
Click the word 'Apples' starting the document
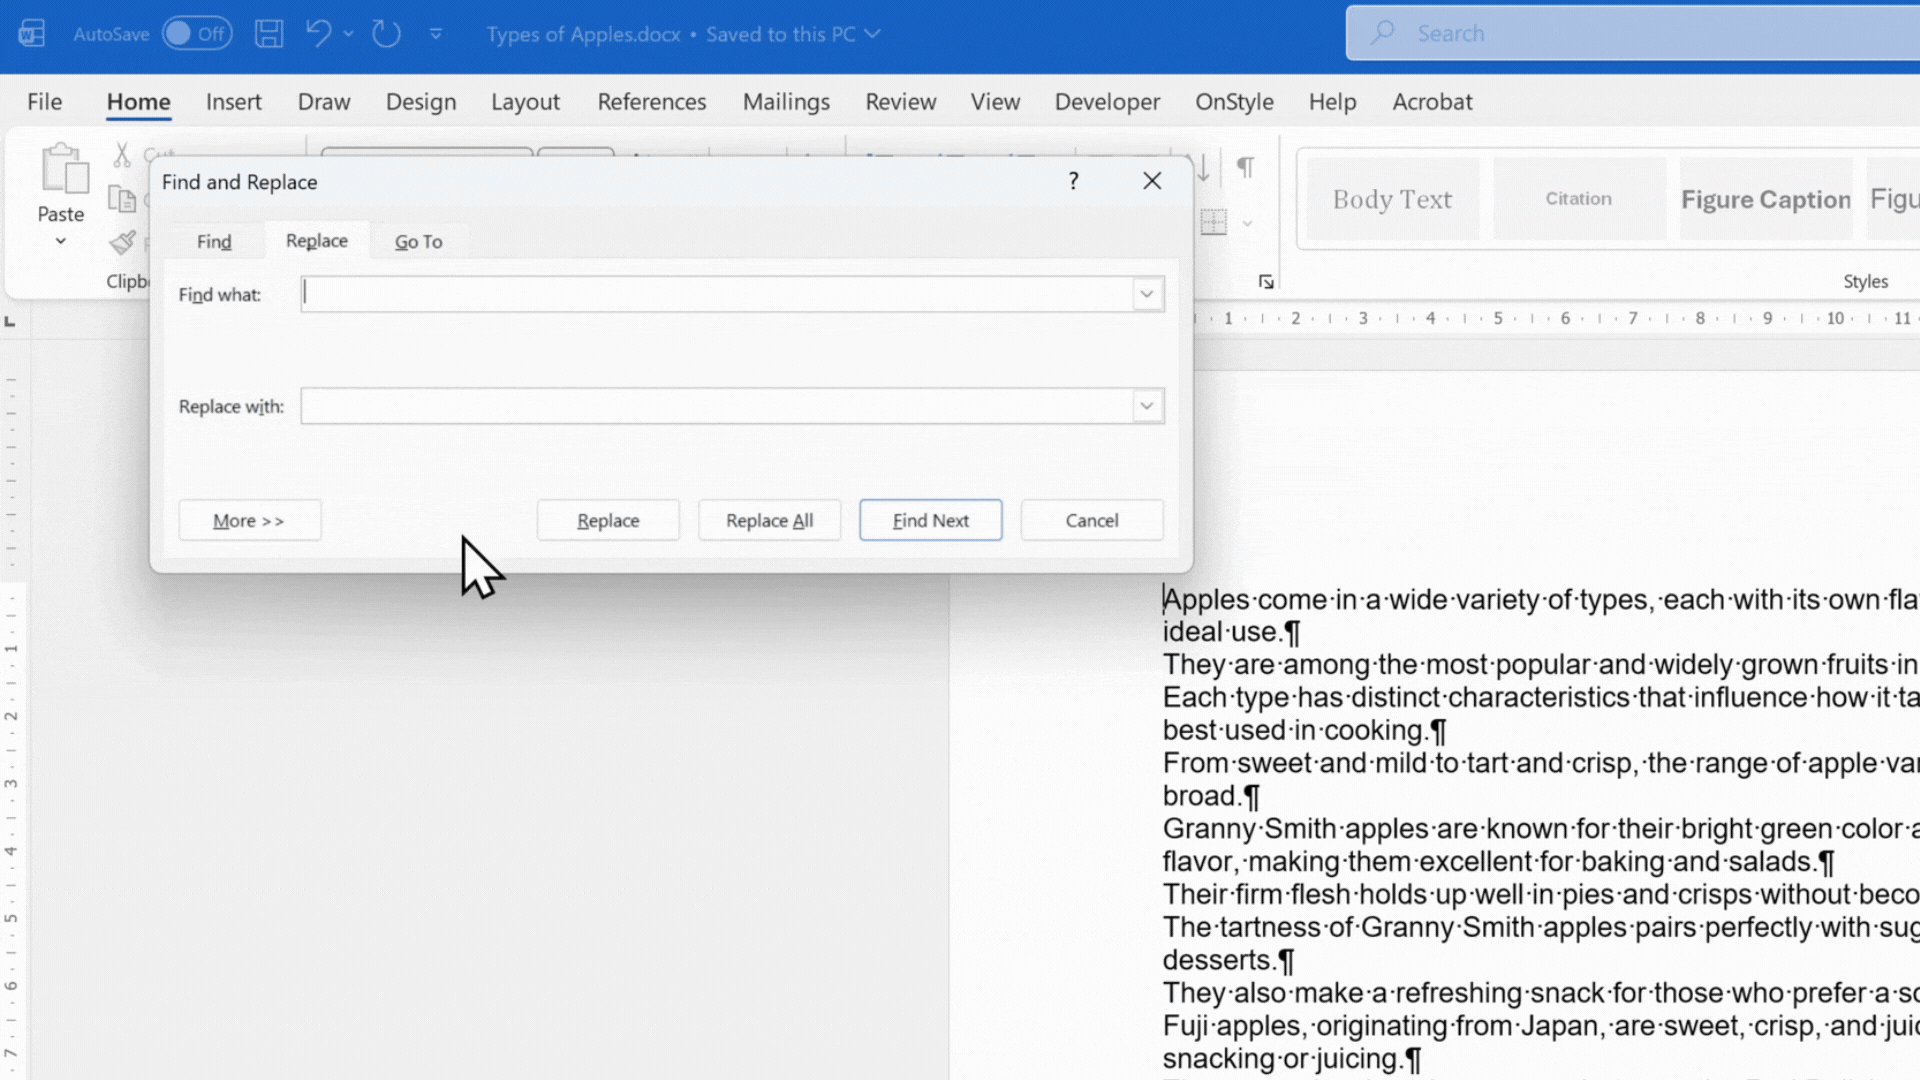click(1207, 600)
